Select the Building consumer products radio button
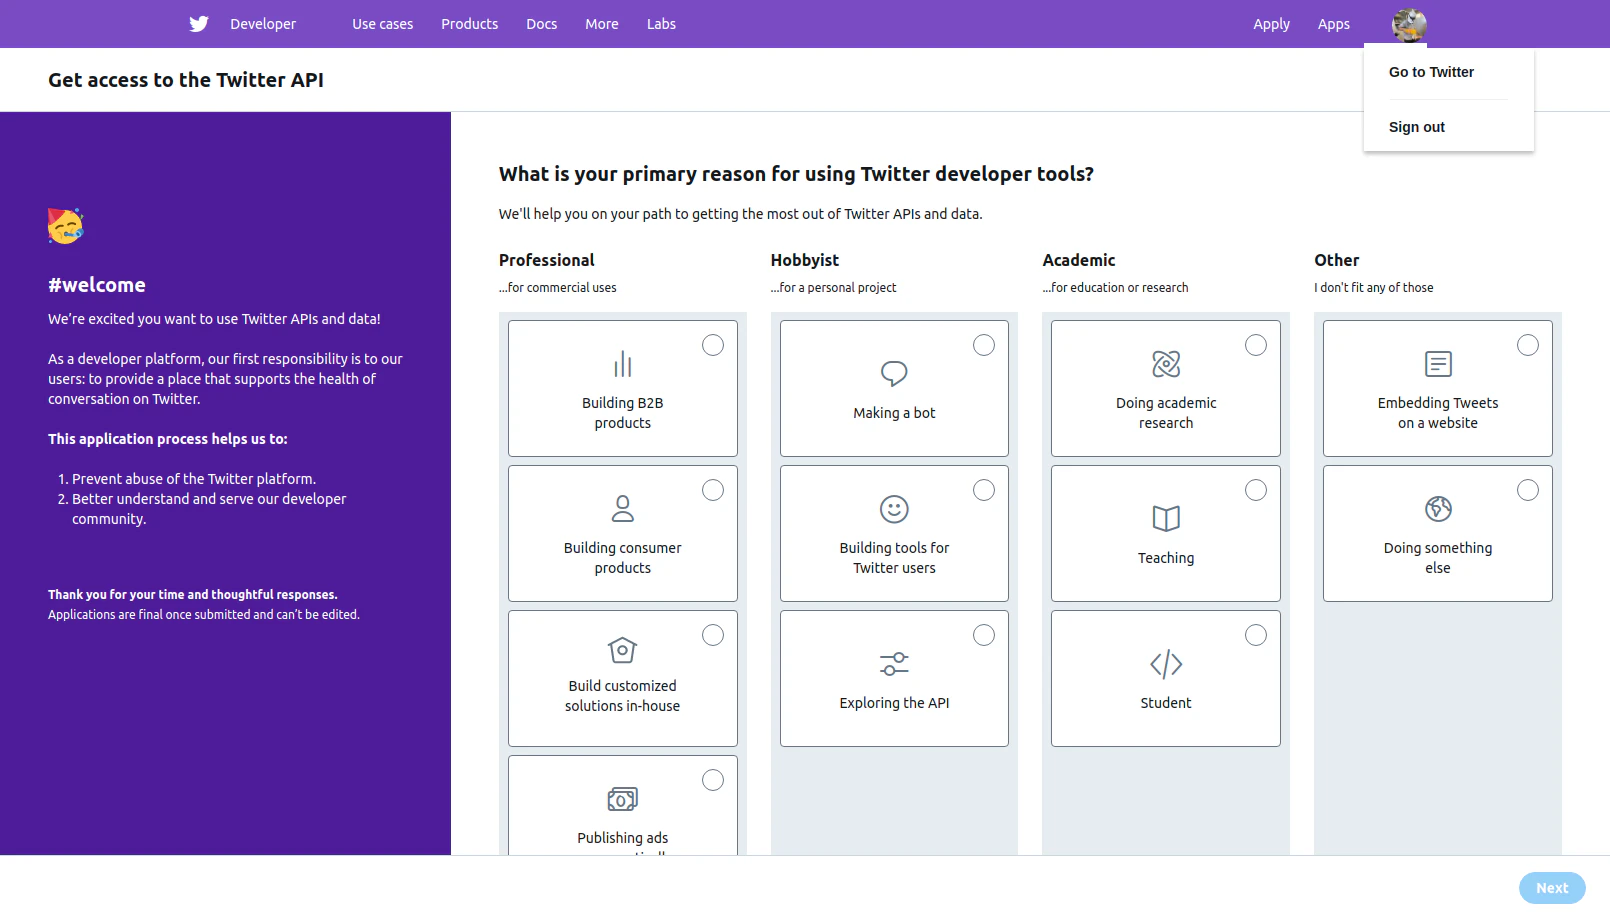Viewport: 1610px width, 919px height. (x=713, y=490)
